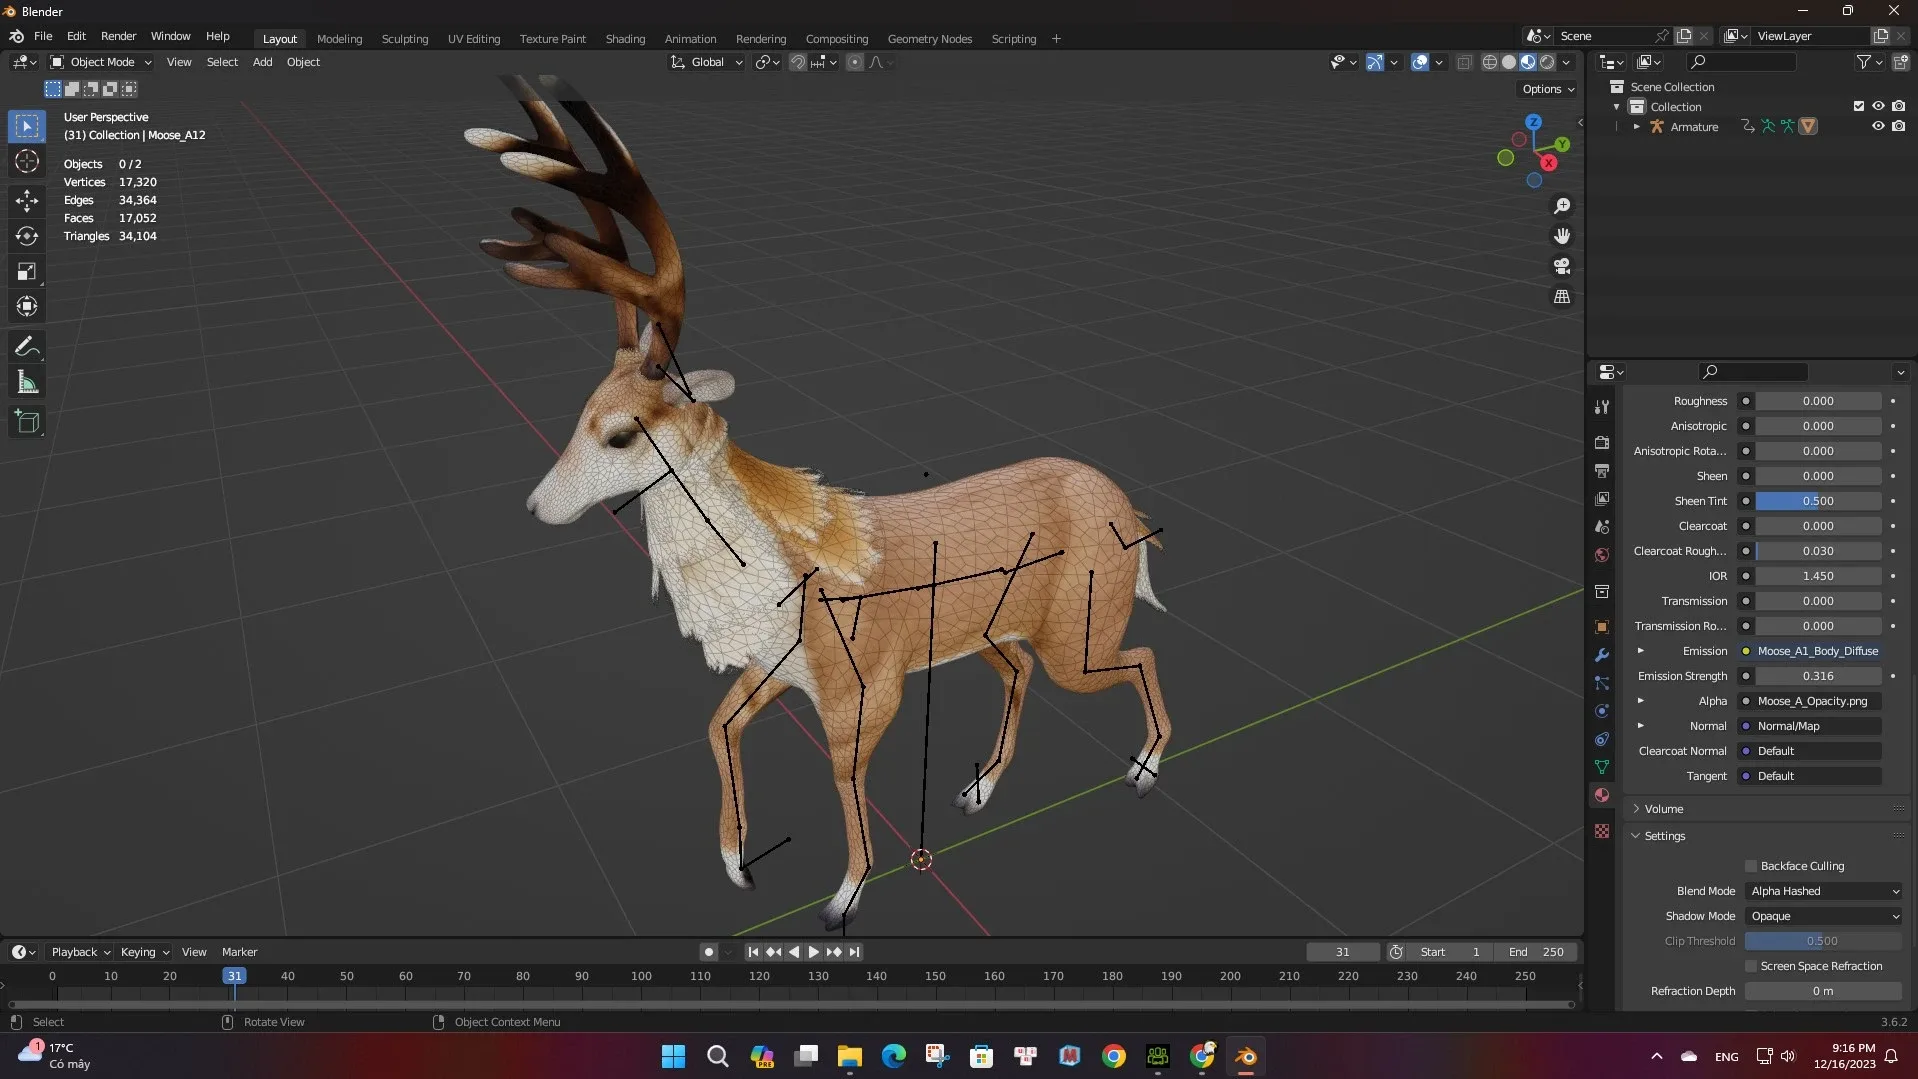Activate the Measure tool
1918x1079 pixels.
(x=27, y=382)
